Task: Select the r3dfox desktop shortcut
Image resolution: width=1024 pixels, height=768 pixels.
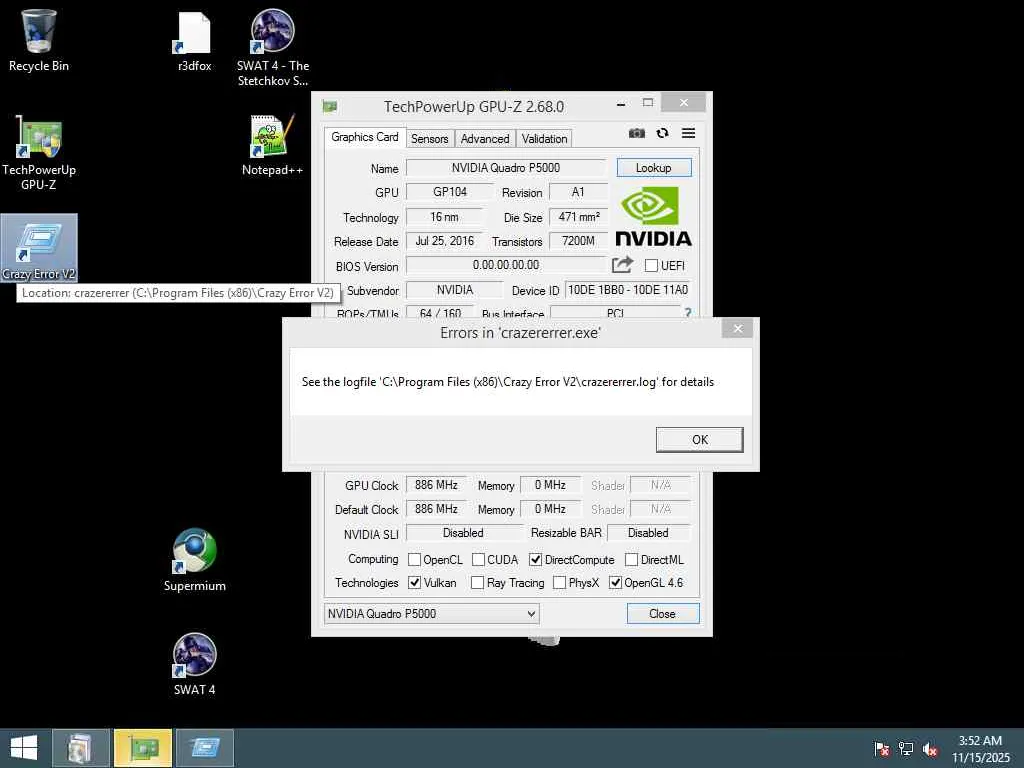Action: click(x=194, y=40)
